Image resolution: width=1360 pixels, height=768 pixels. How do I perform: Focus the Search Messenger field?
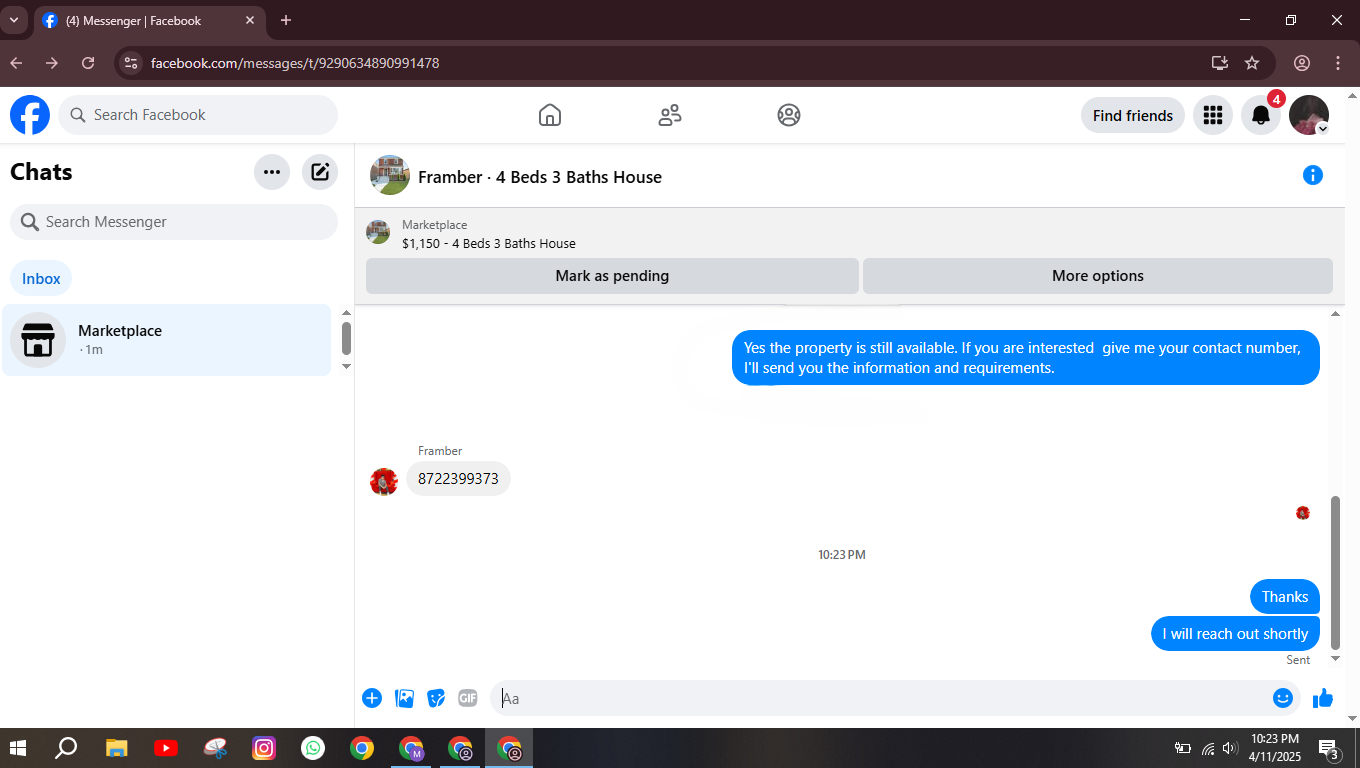tap(174, 222)
